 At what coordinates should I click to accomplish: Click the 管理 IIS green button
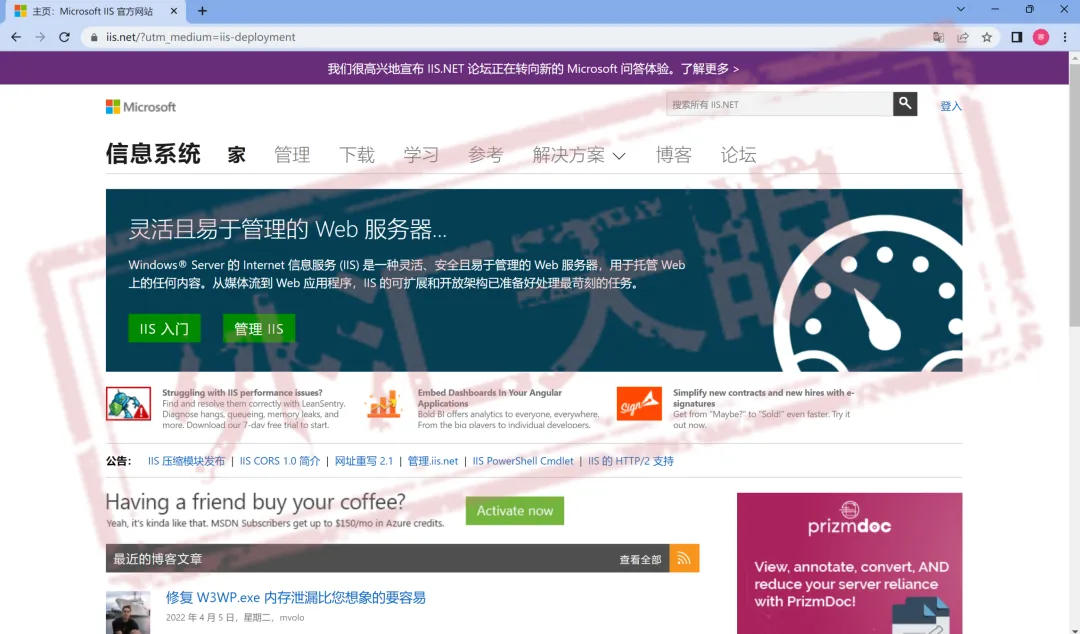coord(259,329)
